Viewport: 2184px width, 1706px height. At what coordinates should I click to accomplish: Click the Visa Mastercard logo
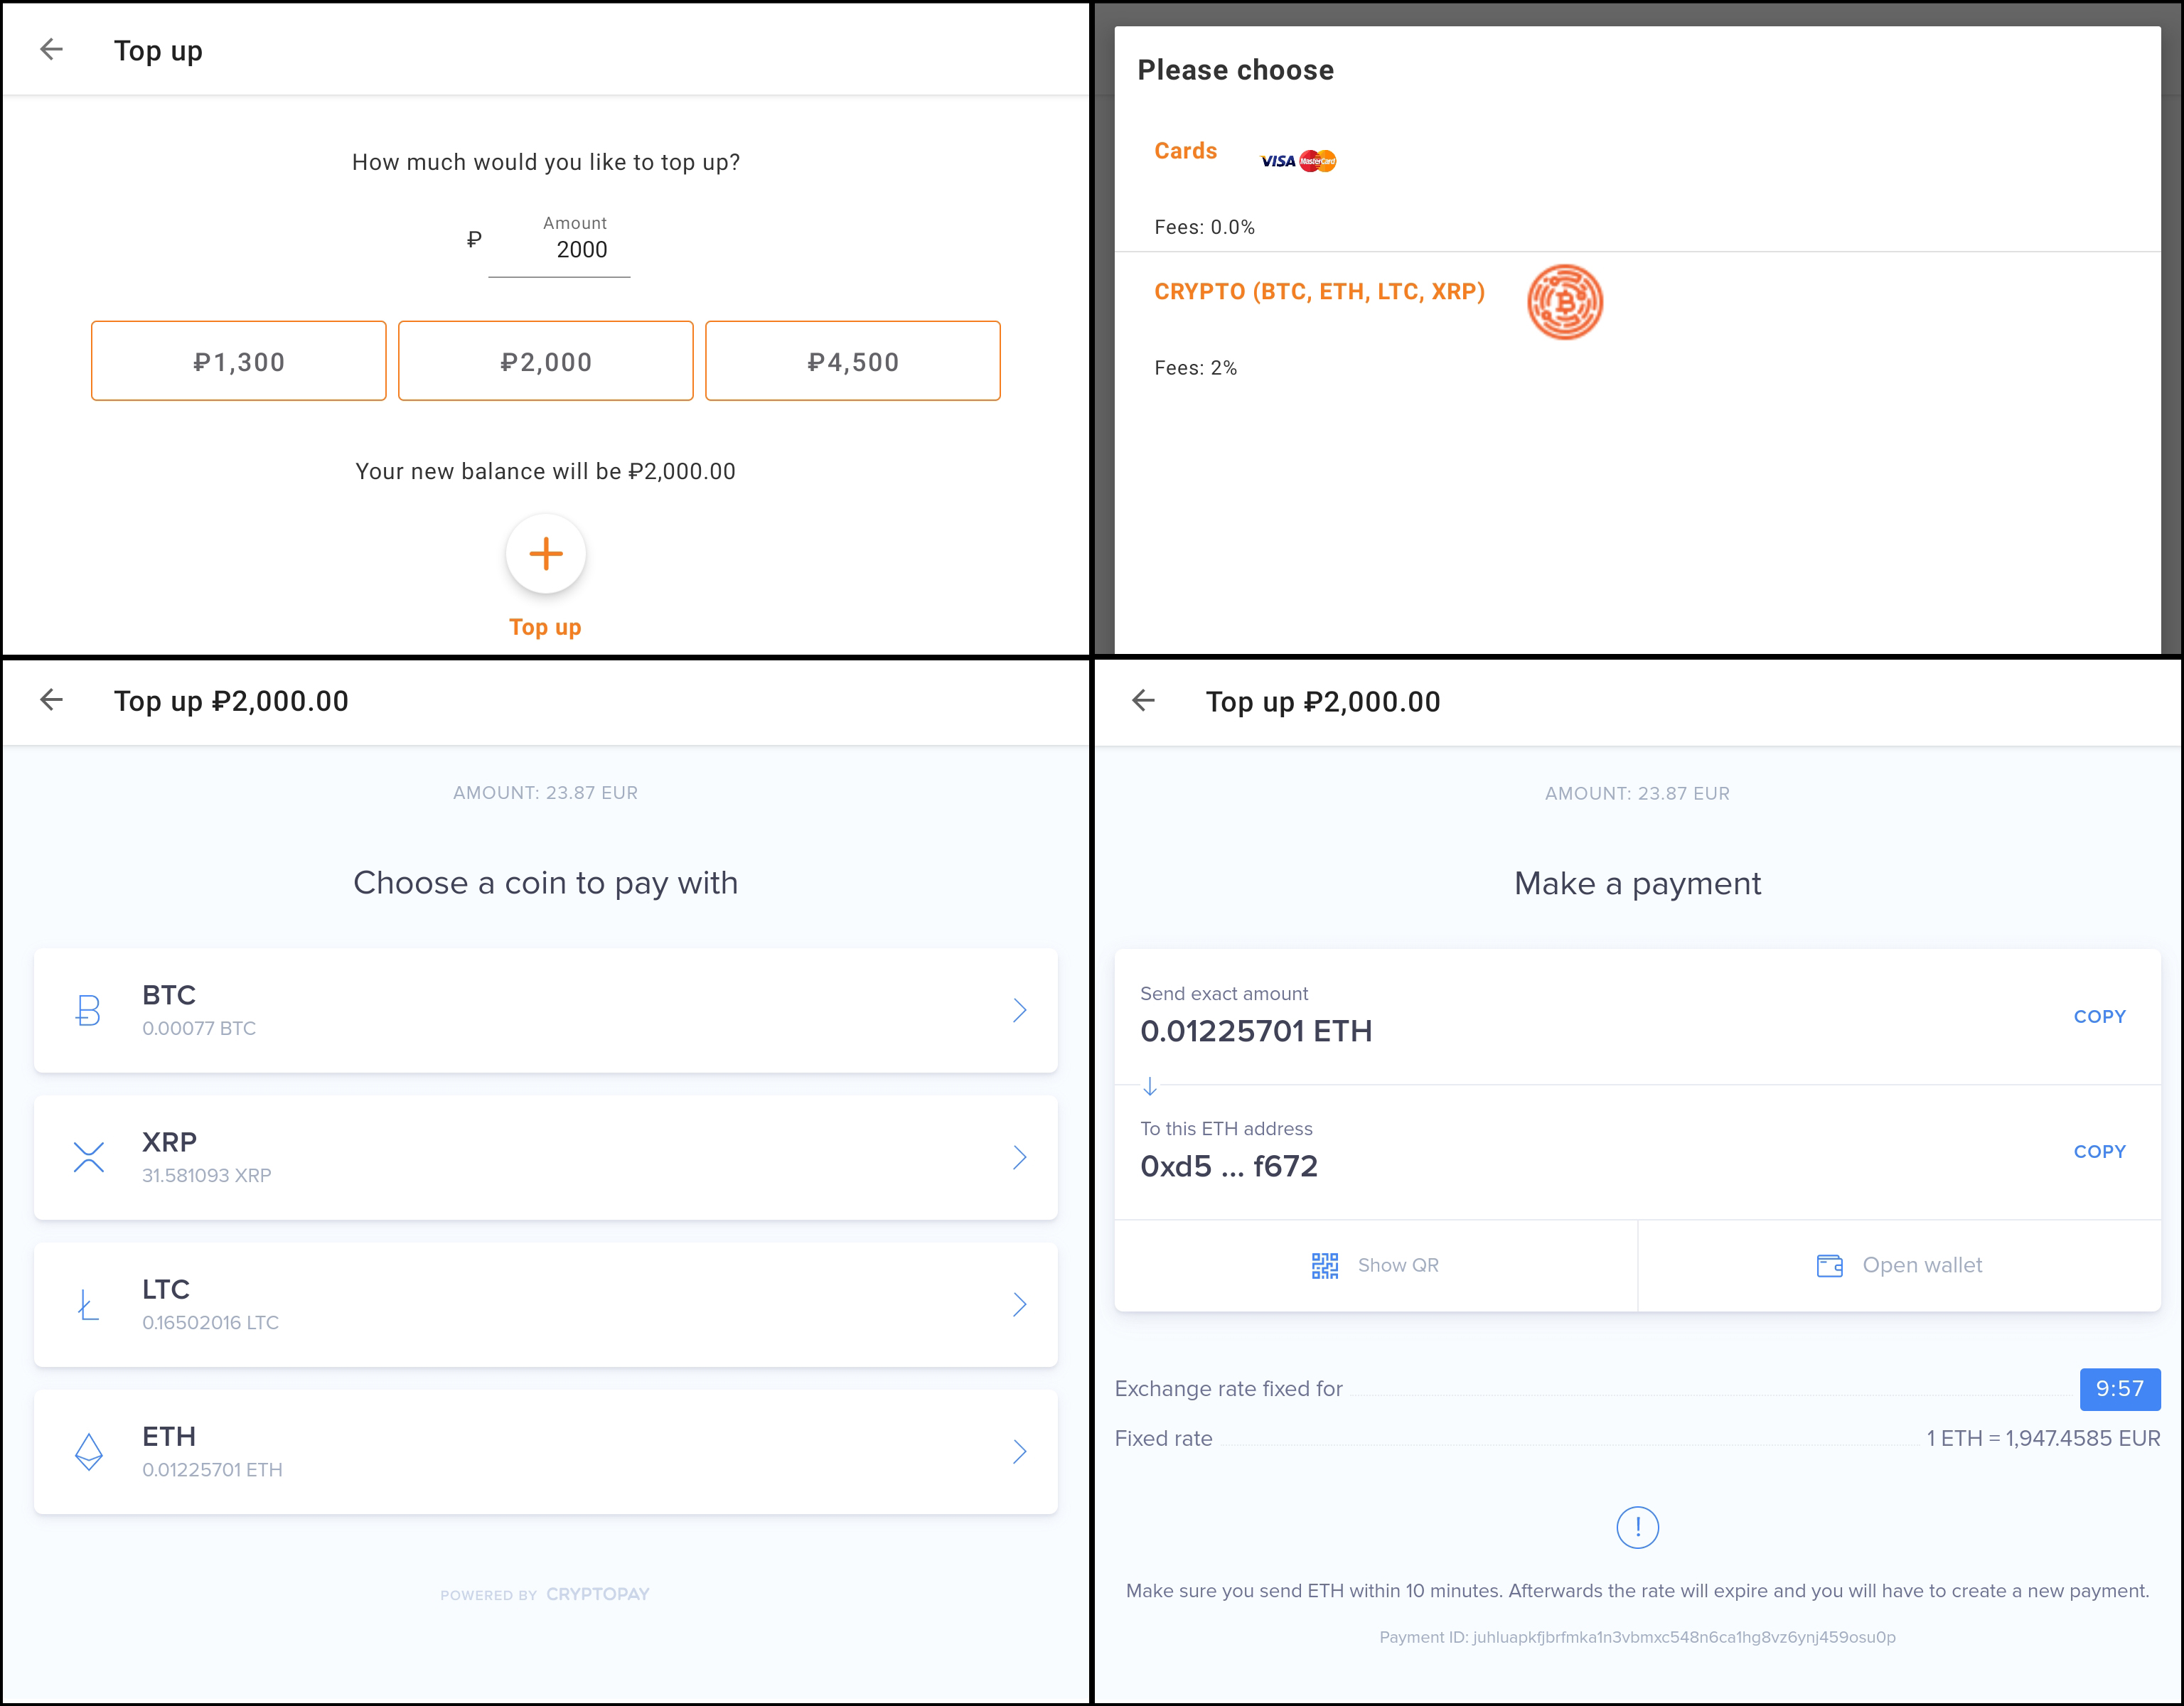[1298, 161]
